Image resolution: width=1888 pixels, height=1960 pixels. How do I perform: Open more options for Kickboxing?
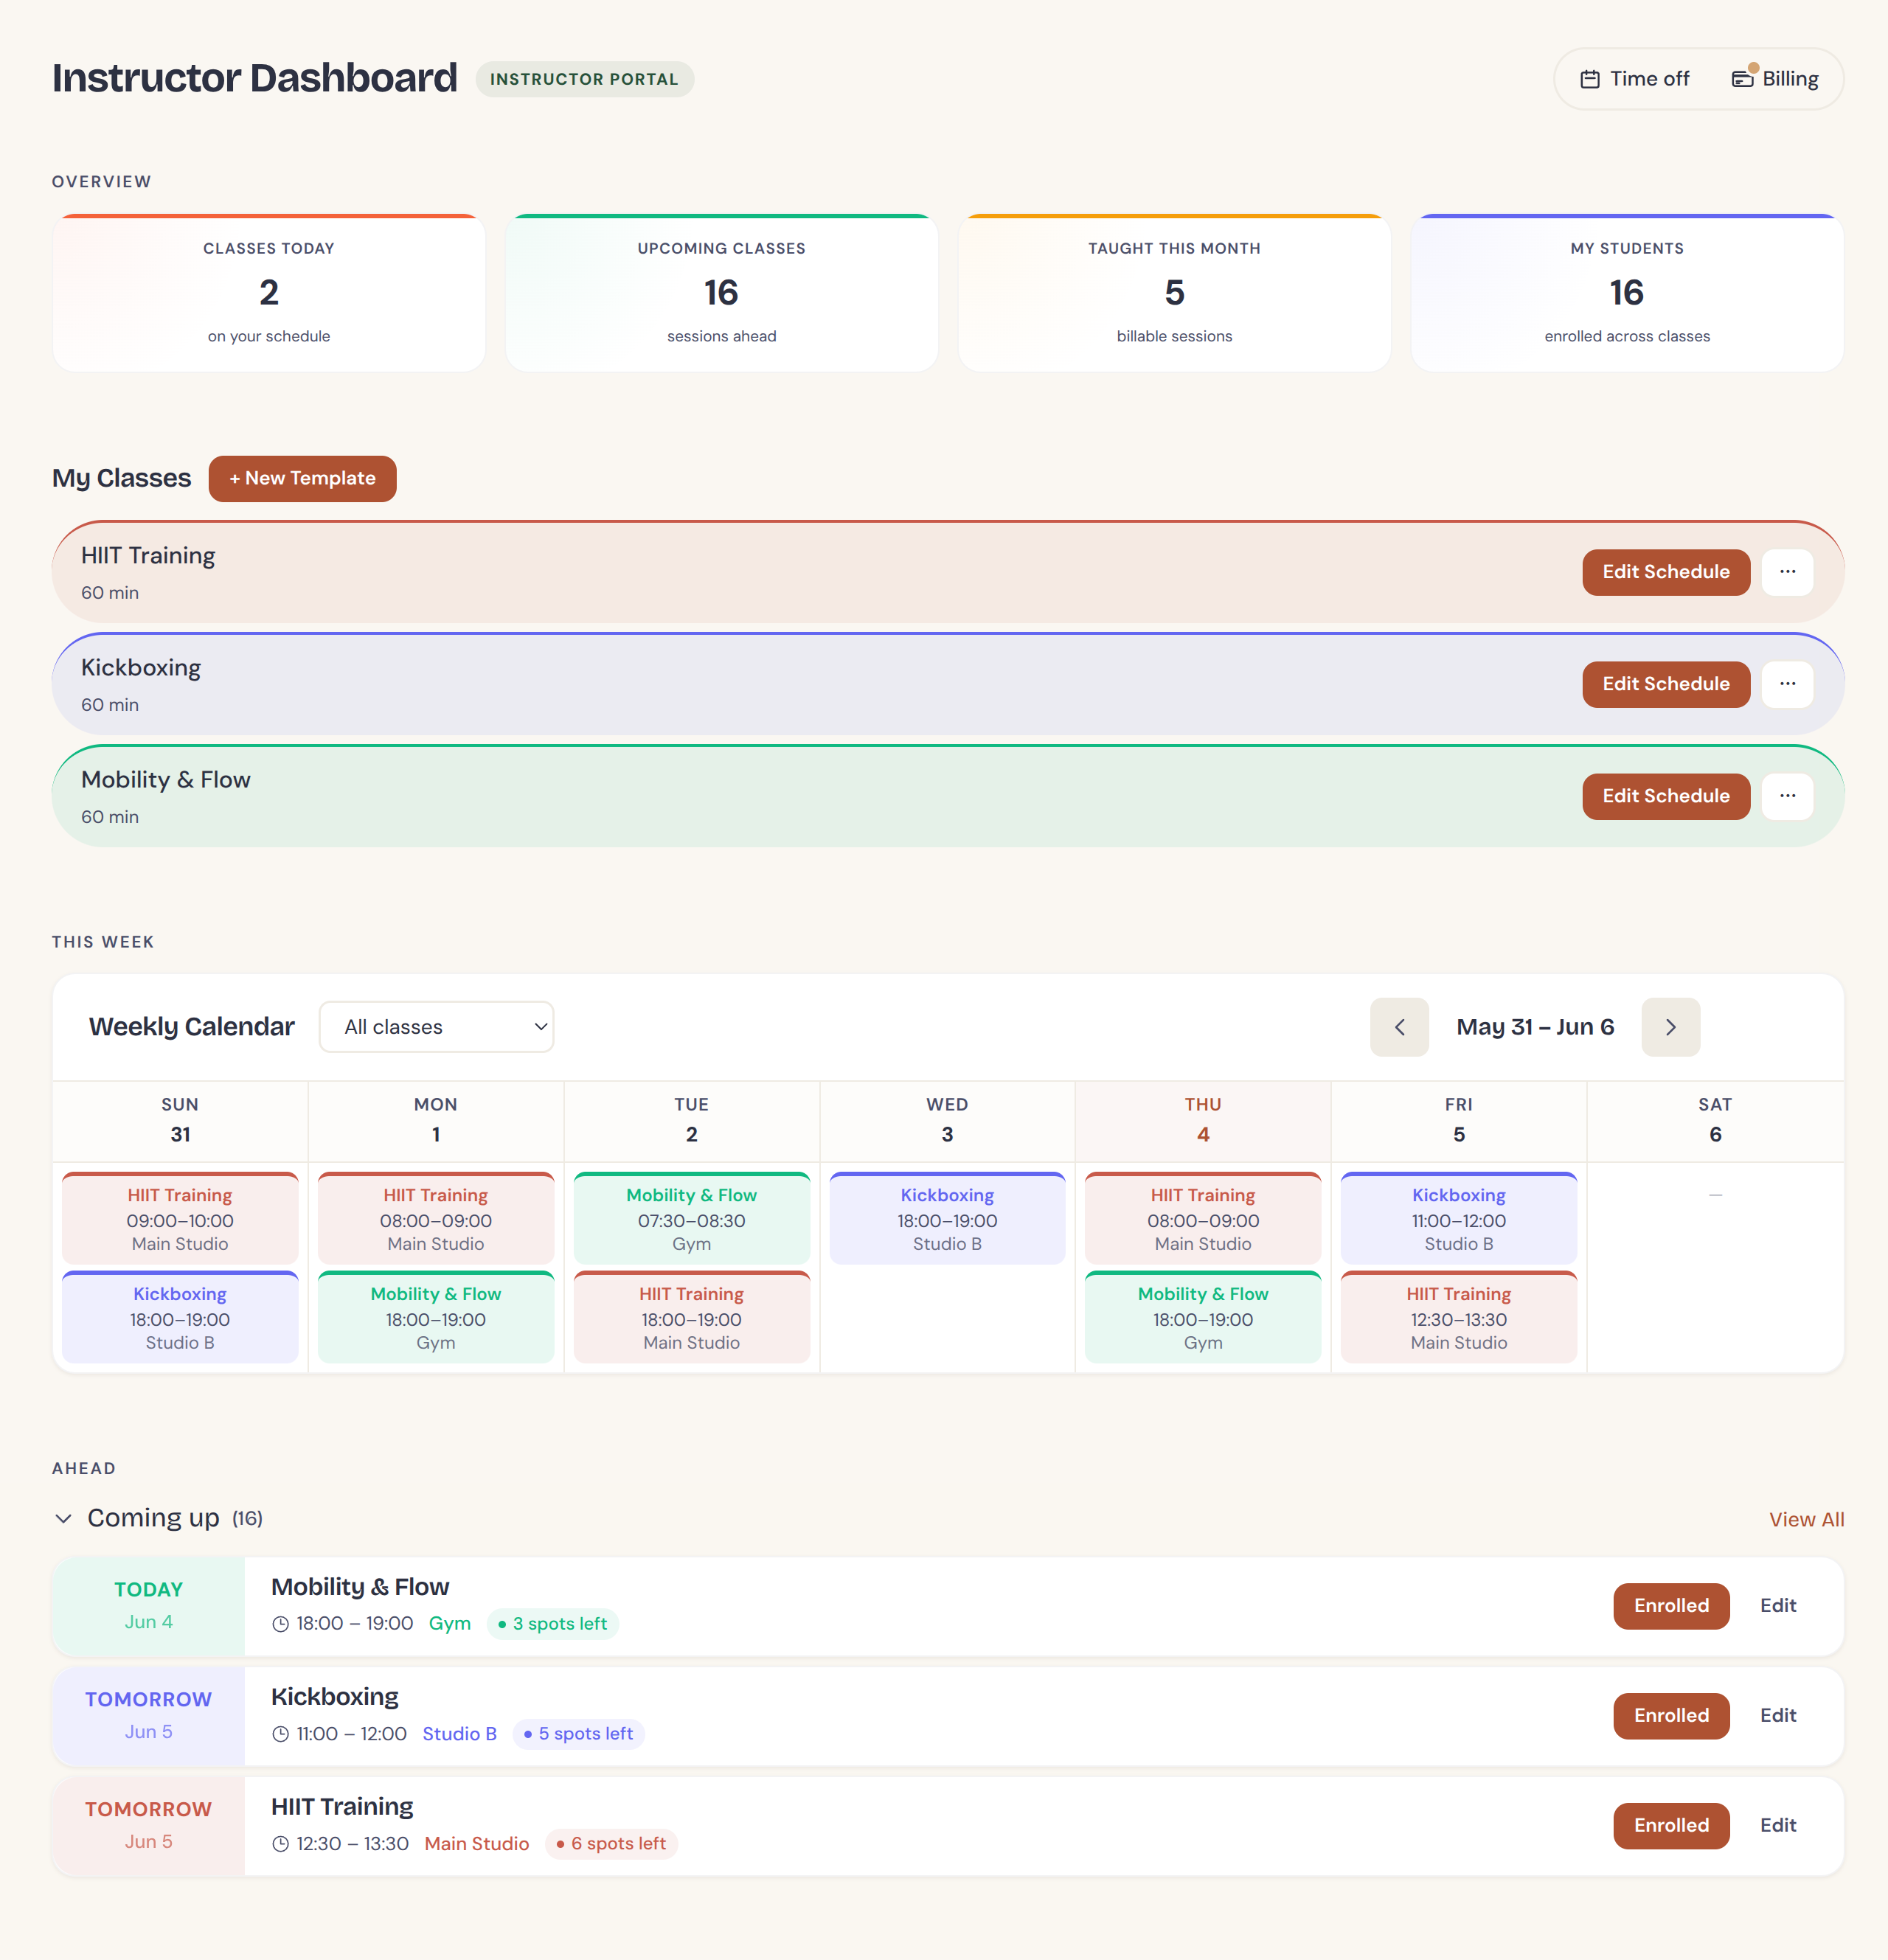[x=1787, y=684]
